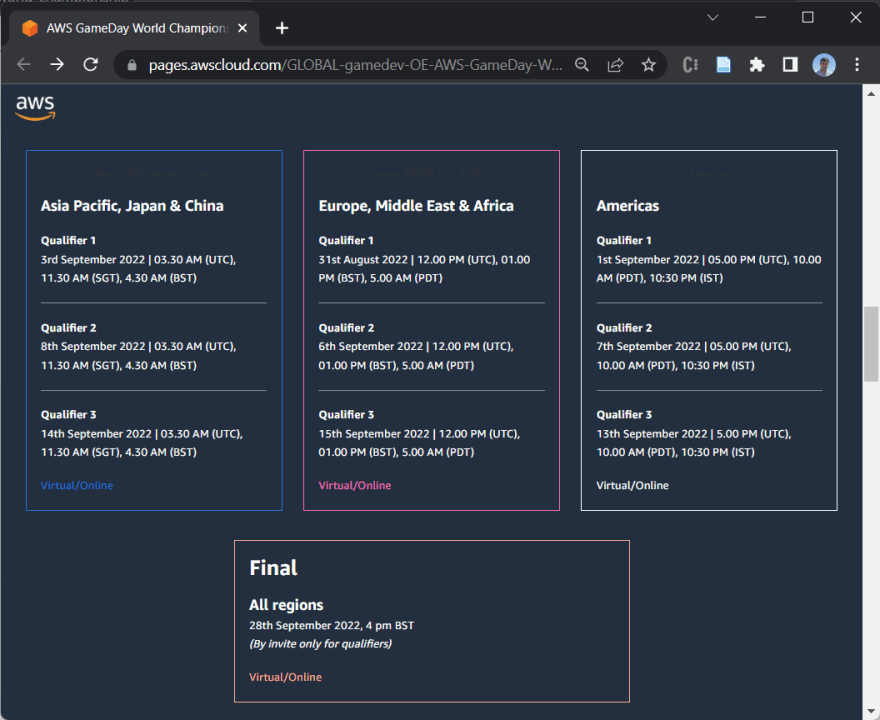Open the zoom magnifier icon in address bar
This screenshot has height=720, width=880.
coord(582,65)
